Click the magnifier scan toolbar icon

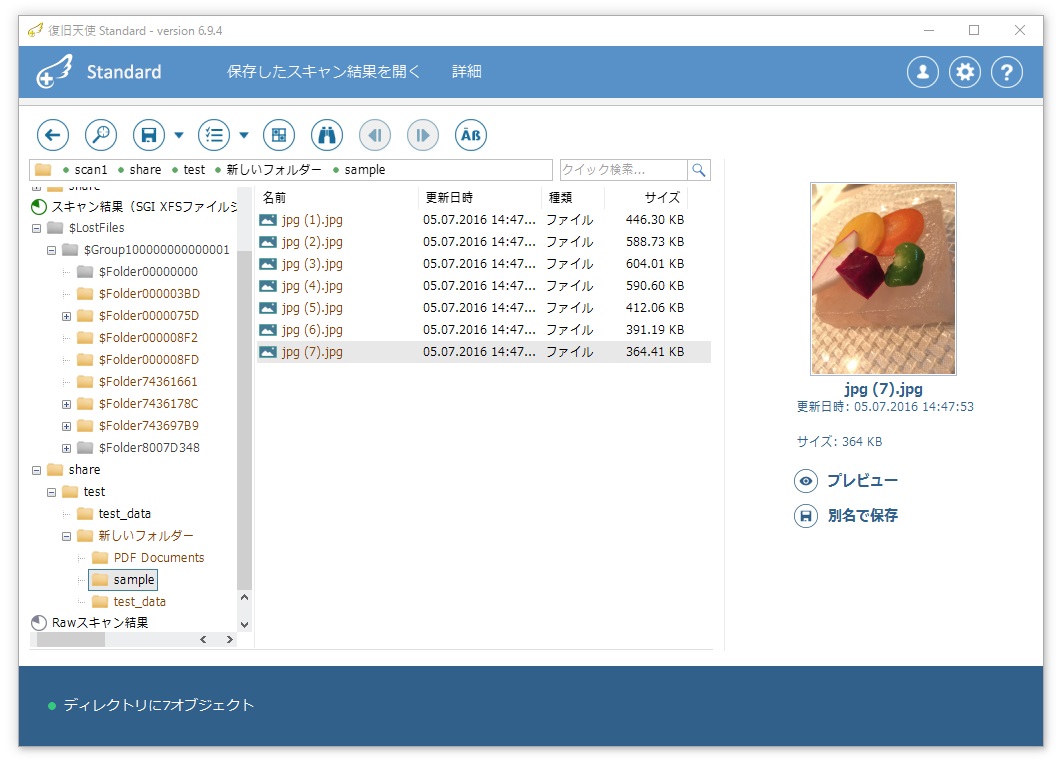coord(101,135)
